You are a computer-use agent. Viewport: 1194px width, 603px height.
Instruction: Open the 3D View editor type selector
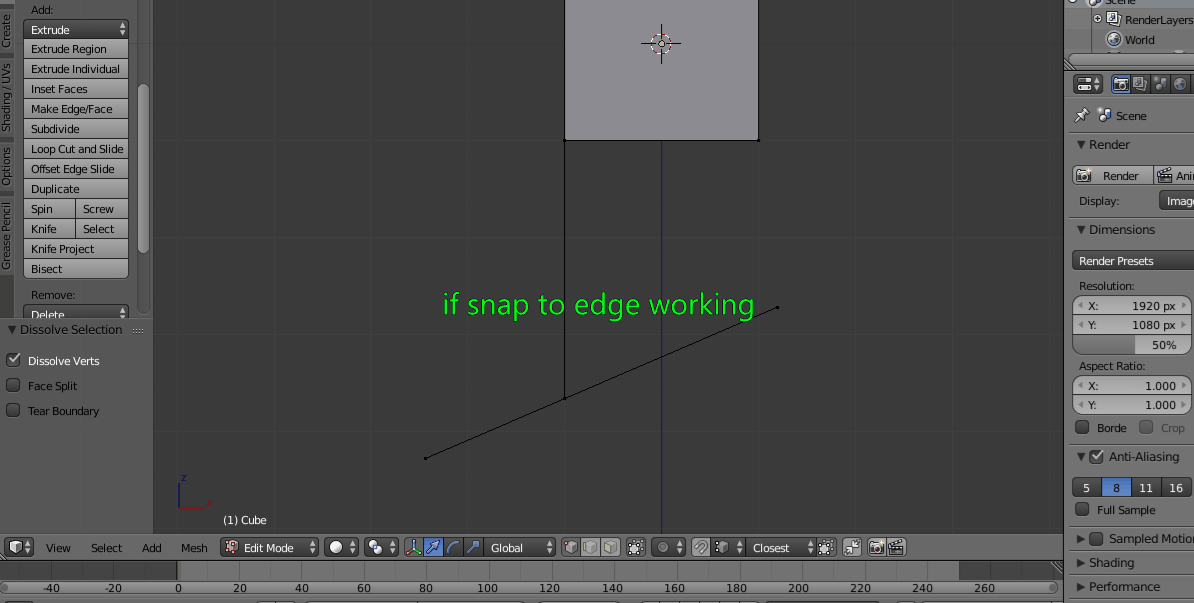(19, 547)
